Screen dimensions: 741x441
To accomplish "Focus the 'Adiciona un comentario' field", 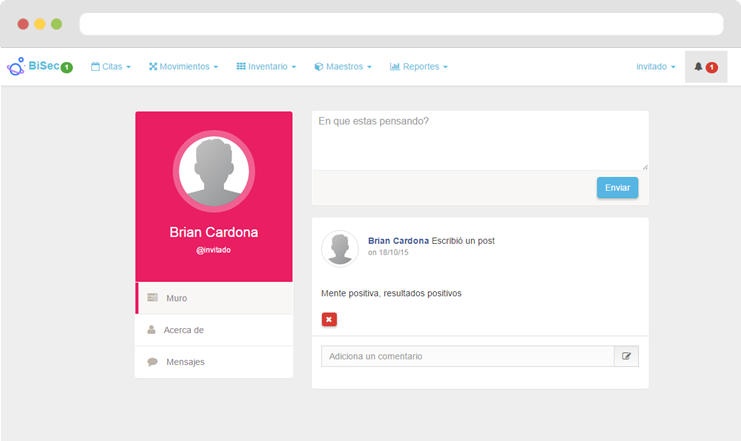I will [468, 356].
